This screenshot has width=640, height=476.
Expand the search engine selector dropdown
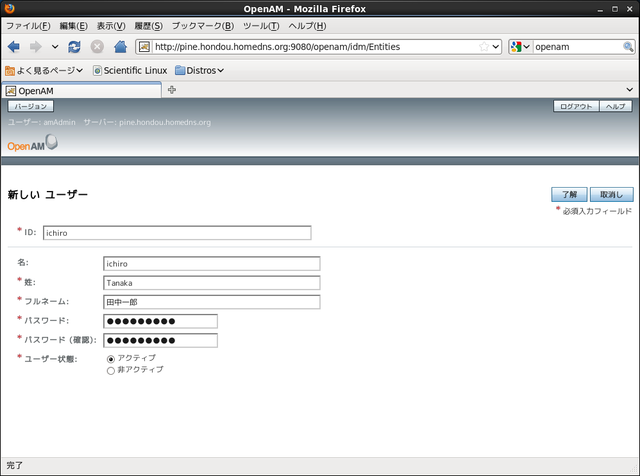coord(520,47)
